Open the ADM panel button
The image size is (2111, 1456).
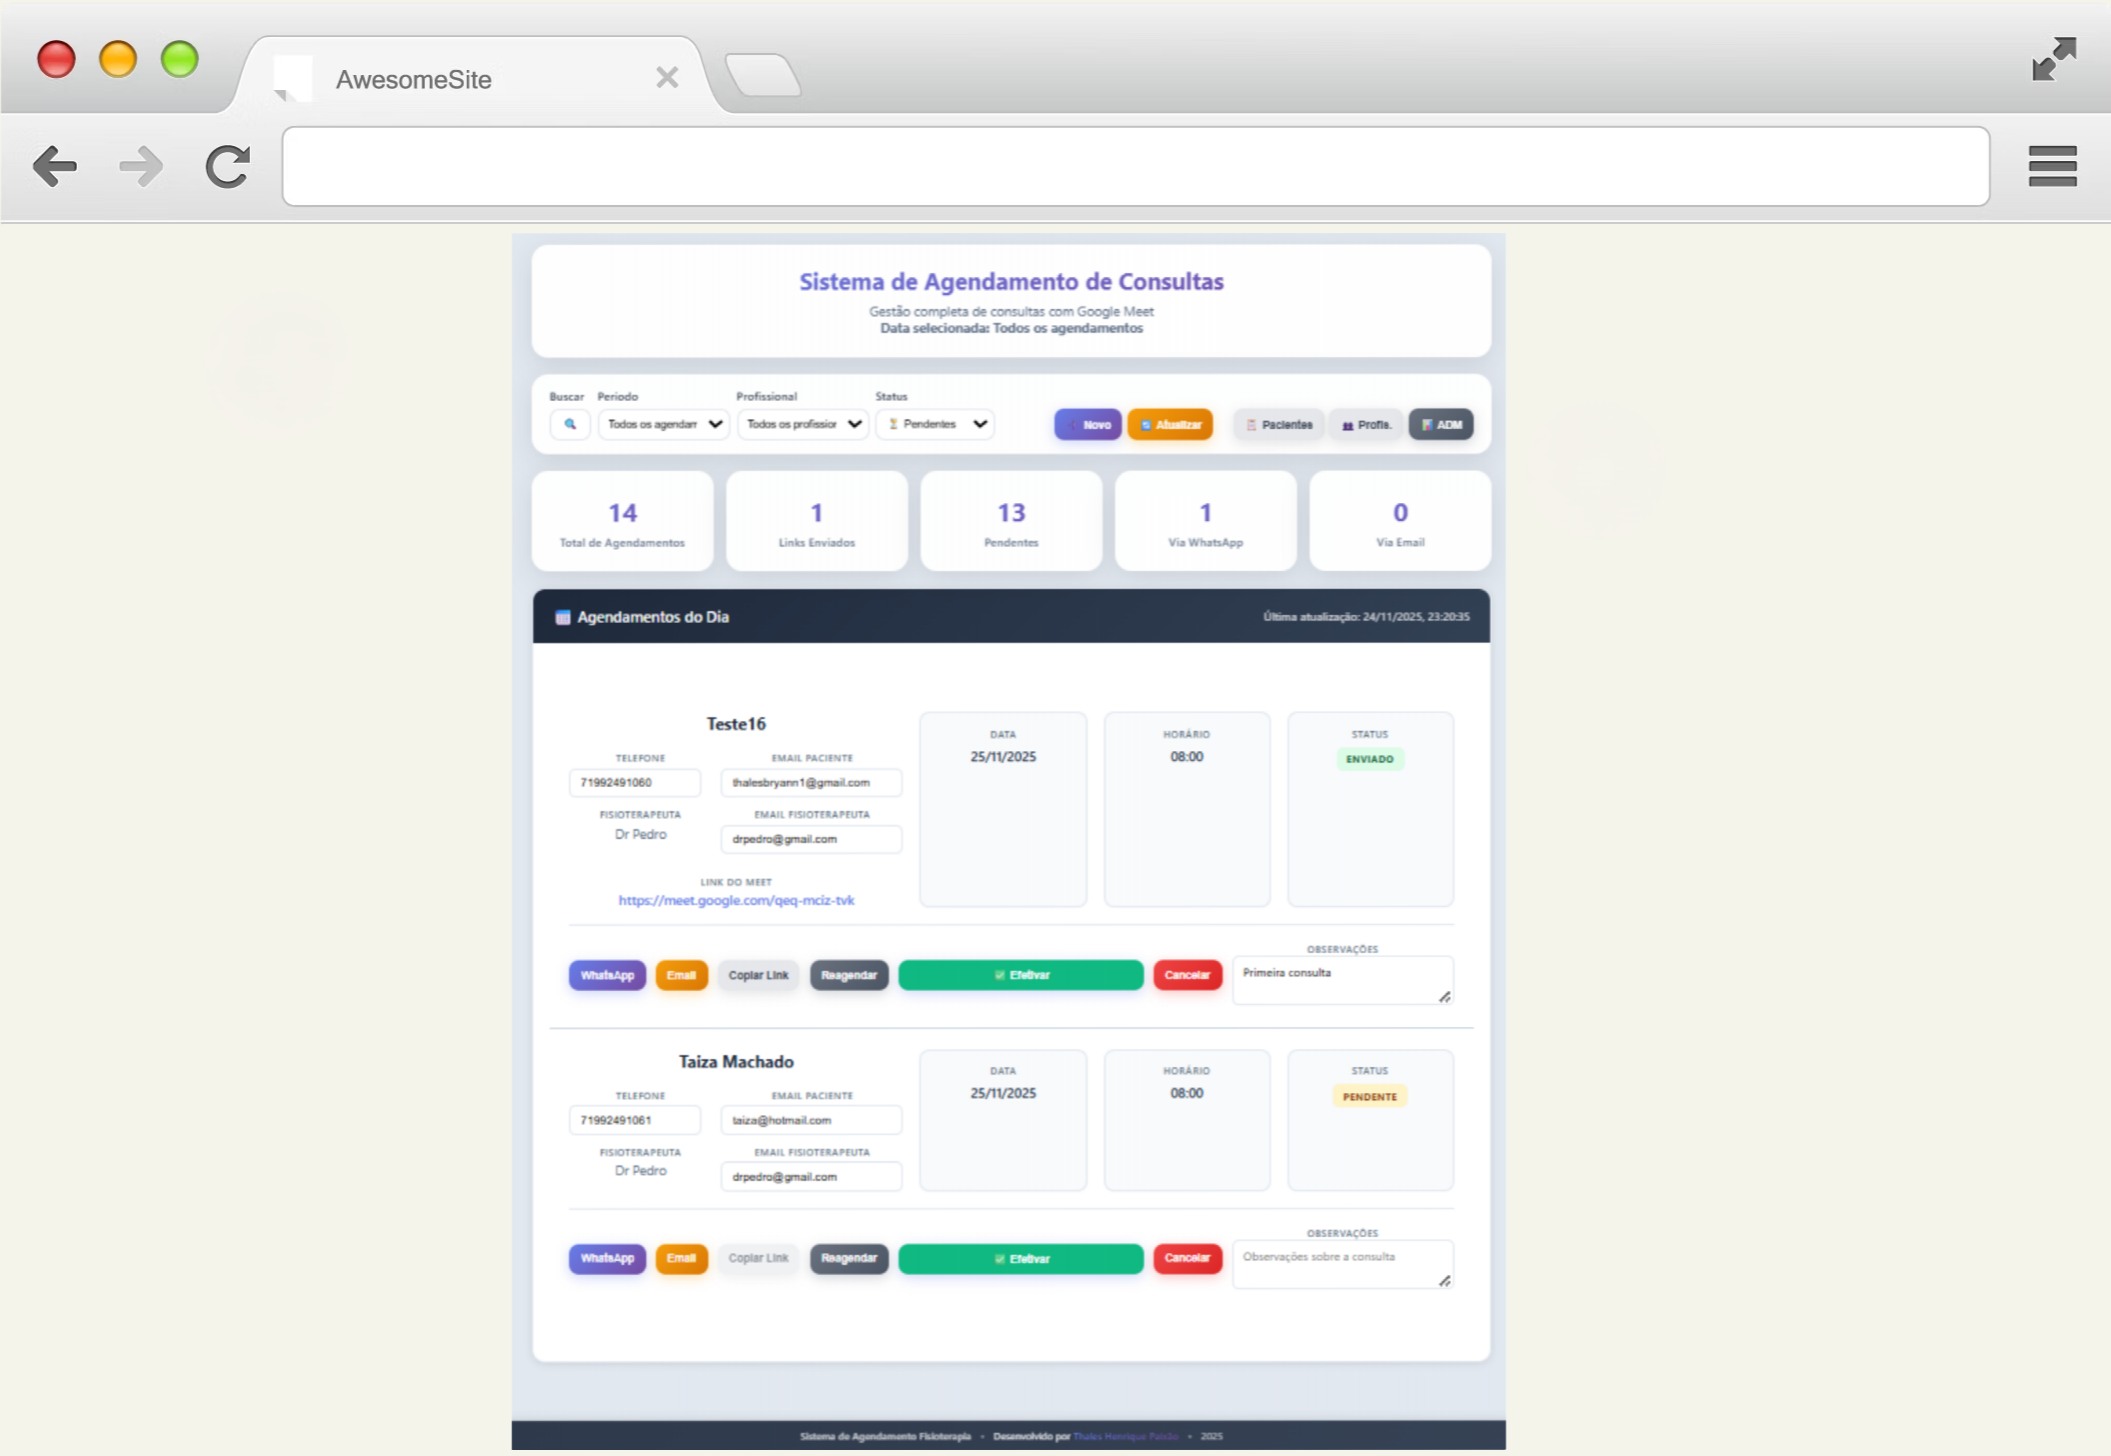click(1440, 425)
